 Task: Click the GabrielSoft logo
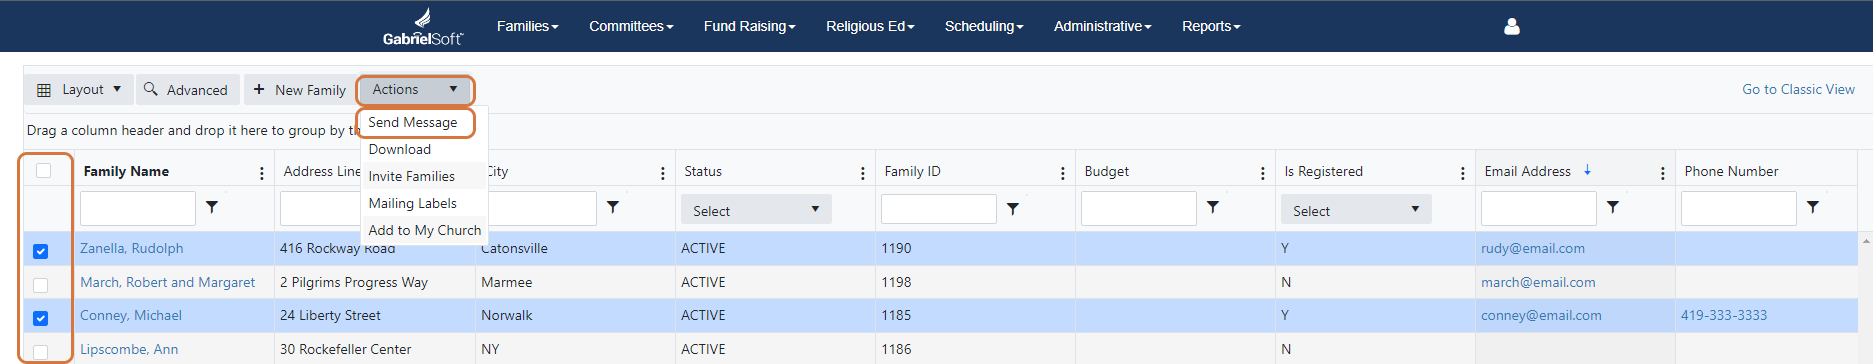(423, 27)
